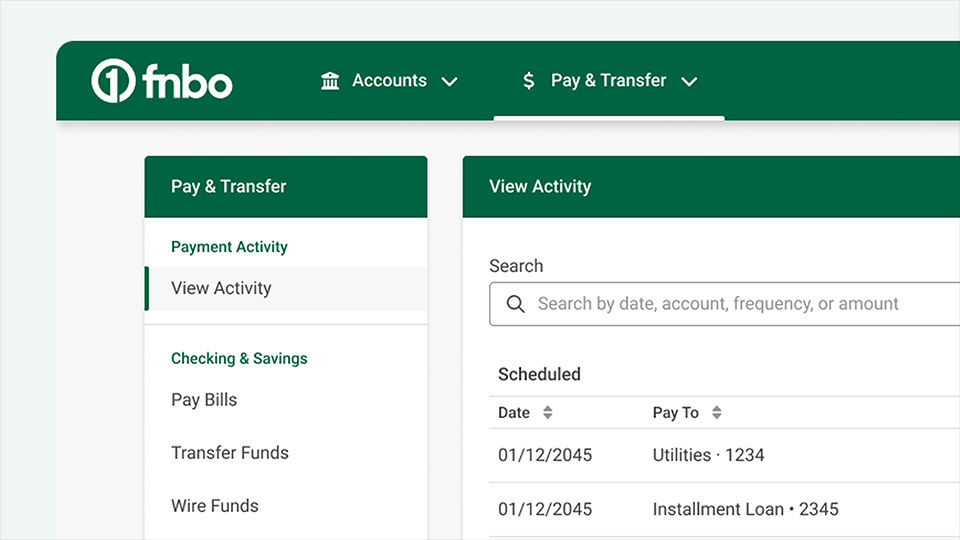Click the Payment Activity section heading
The width and height of the screenshot is (960, 540).
click(x=229, y=247)
